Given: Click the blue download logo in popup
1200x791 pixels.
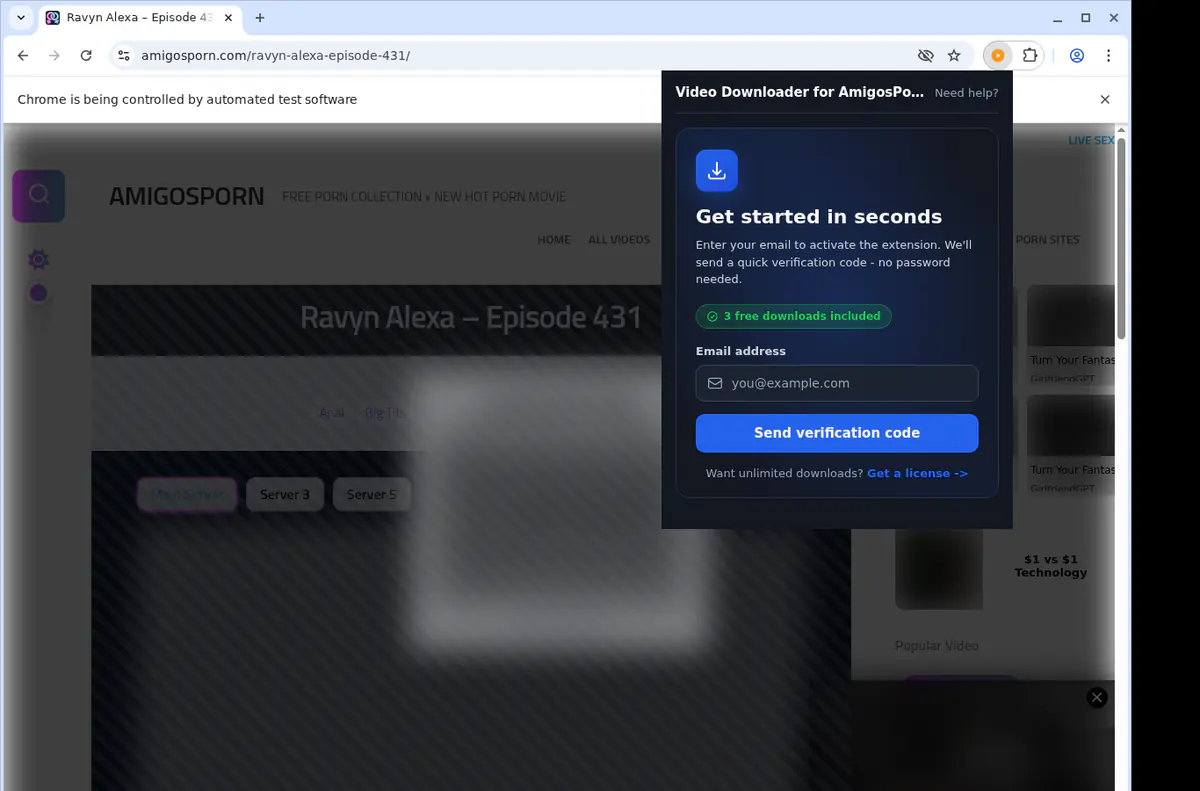Looking at the screenshot, I should coord(717,171).
